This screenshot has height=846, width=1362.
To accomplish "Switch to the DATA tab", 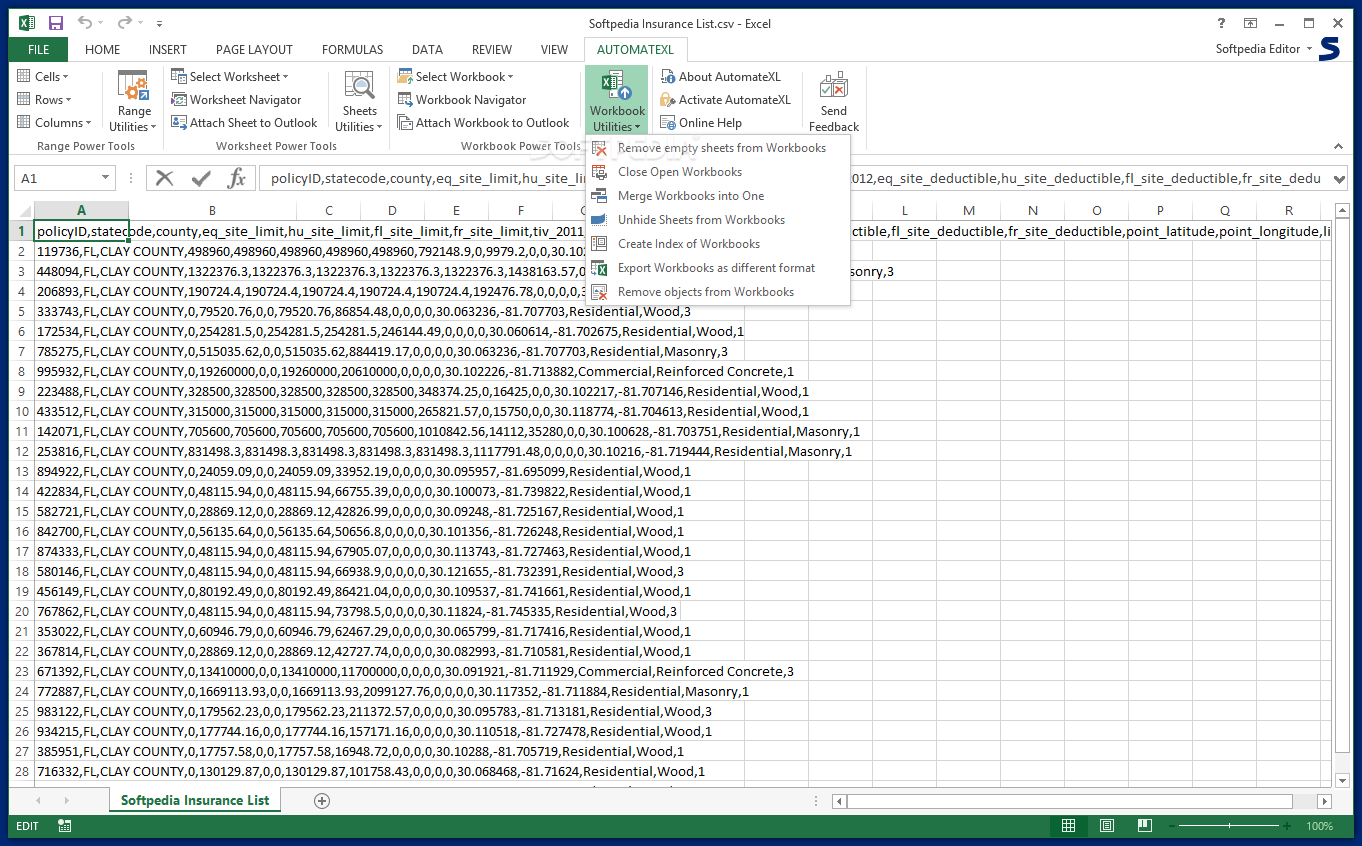I will pyautogui.click(x=427, y=50).
